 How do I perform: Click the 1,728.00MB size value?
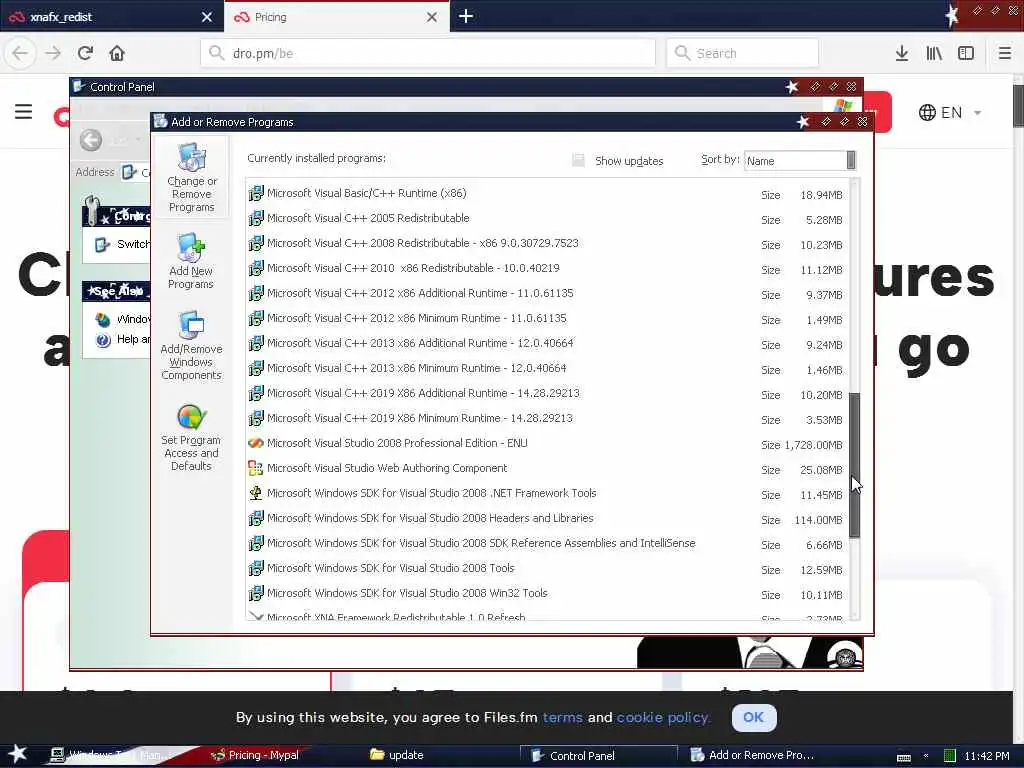click(813, 445)
